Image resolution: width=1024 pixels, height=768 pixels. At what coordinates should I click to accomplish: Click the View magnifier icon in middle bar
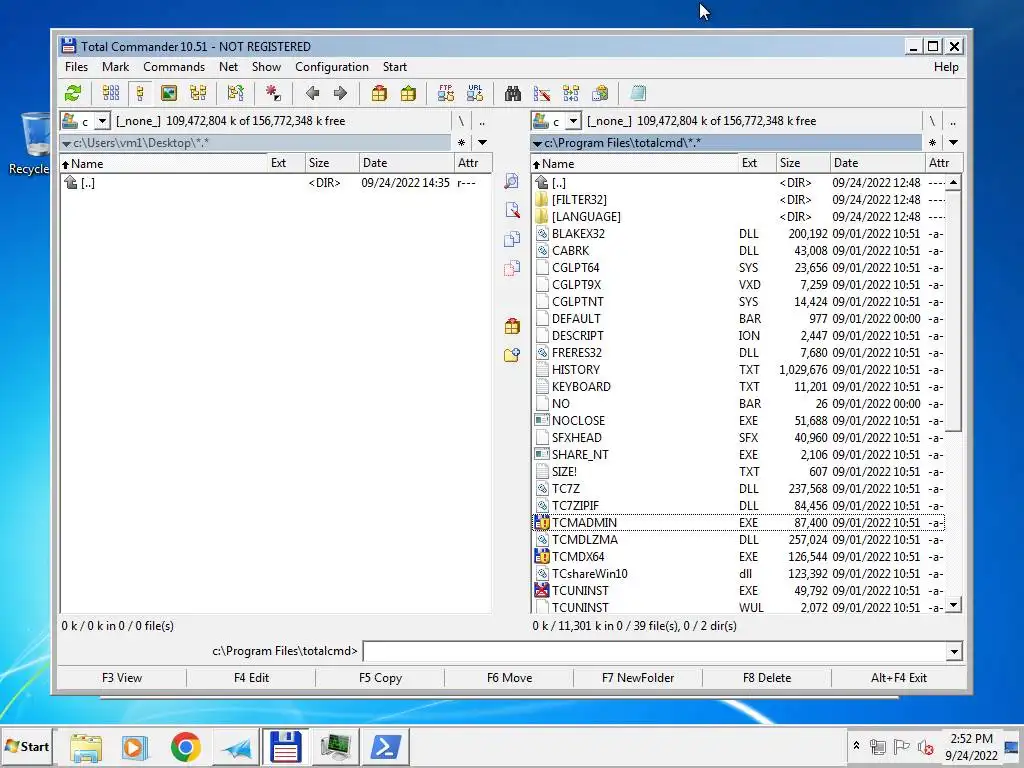coord(511,181)
